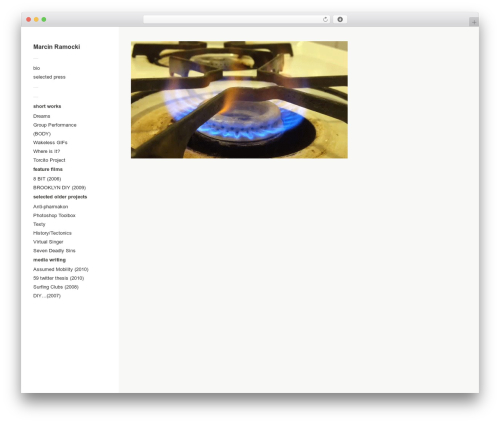This screenshot has width=500, height=423.
Task: Open the bio page
Action: tap(36, 68)
